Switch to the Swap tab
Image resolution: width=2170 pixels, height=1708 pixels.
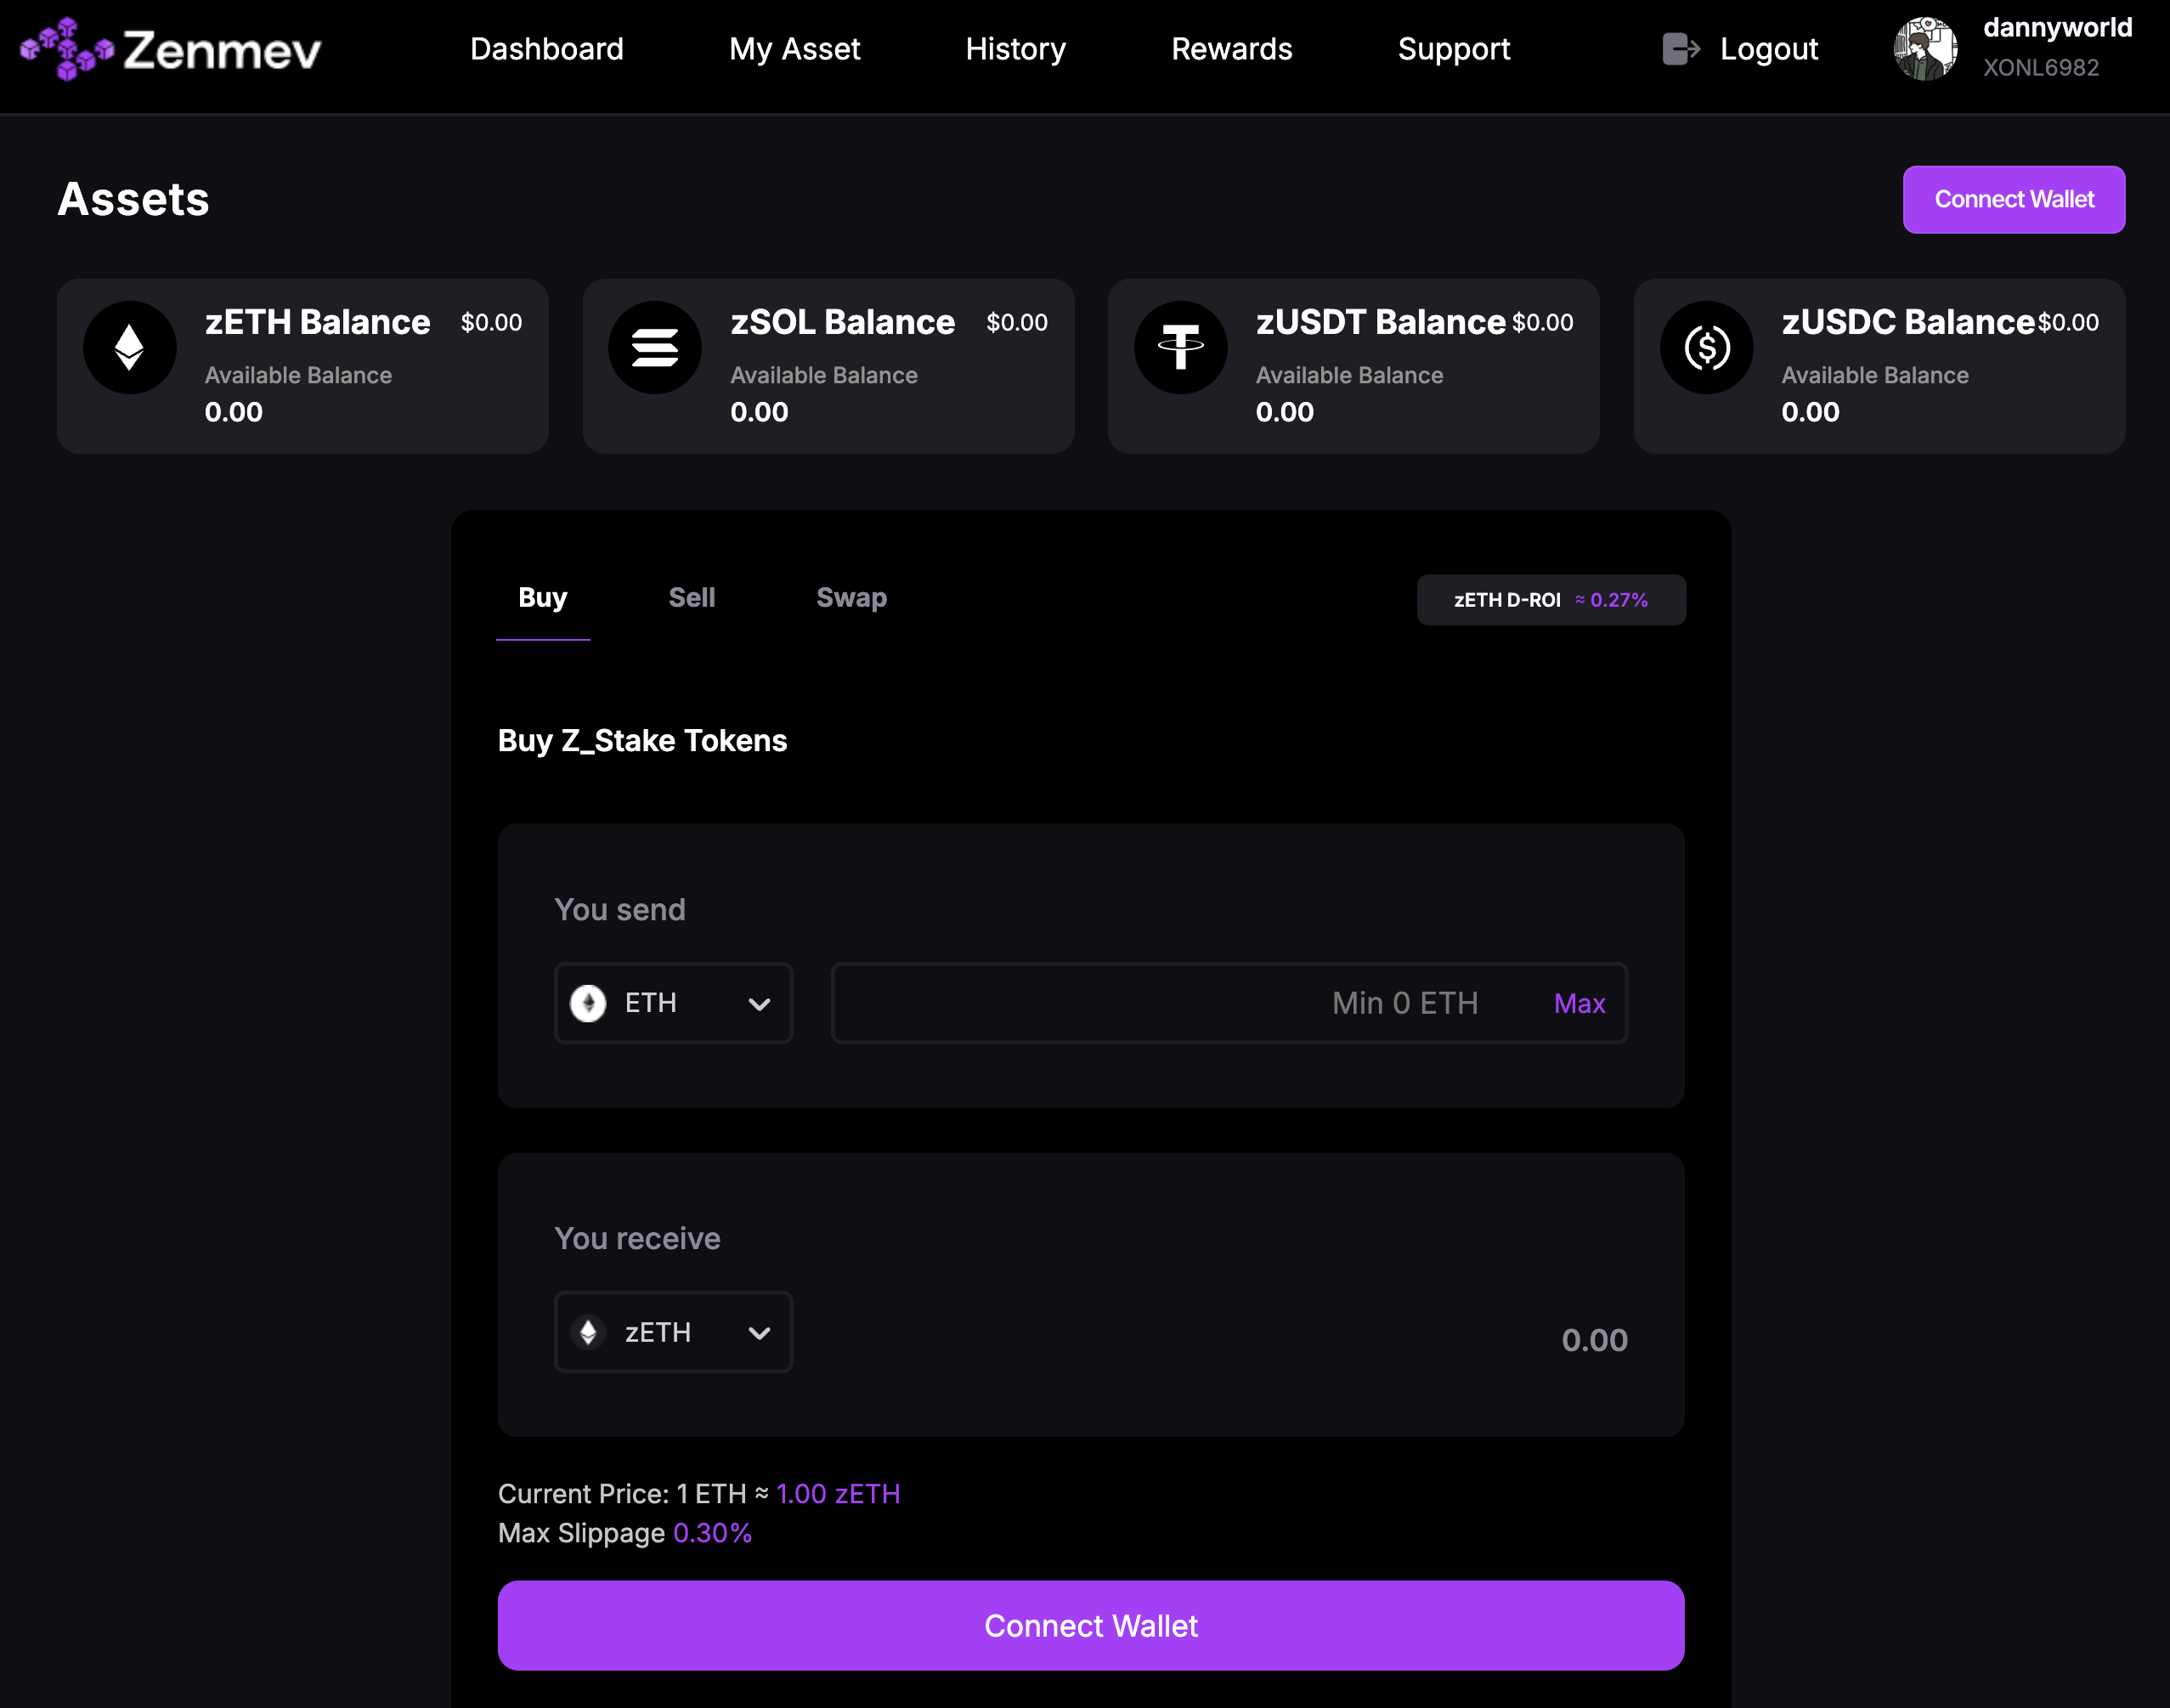point(851,597)
